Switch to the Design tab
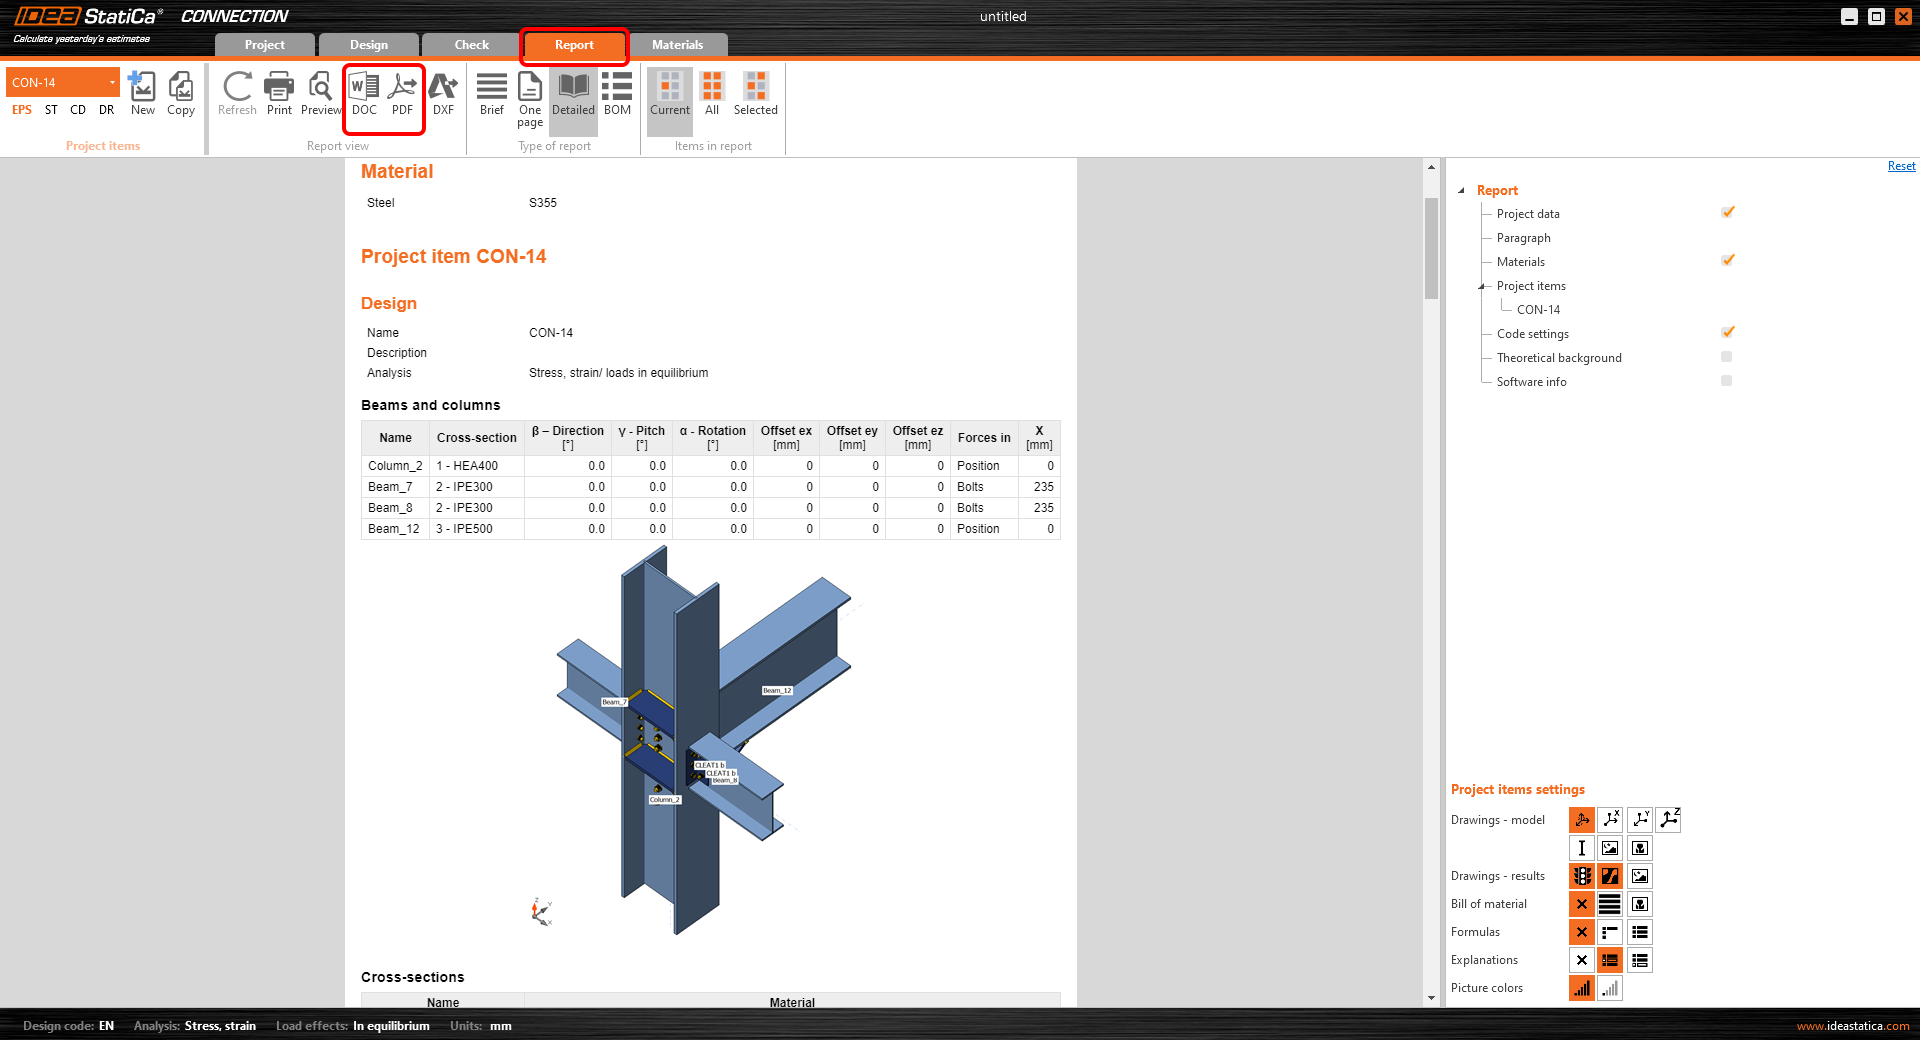Screen dimensions: 1920x1040 [368, 45]
